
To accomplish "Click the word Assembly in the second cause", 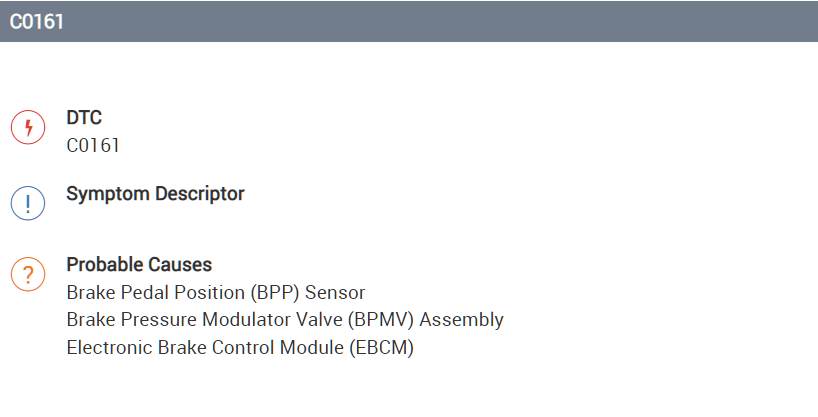I will point(467,320).
